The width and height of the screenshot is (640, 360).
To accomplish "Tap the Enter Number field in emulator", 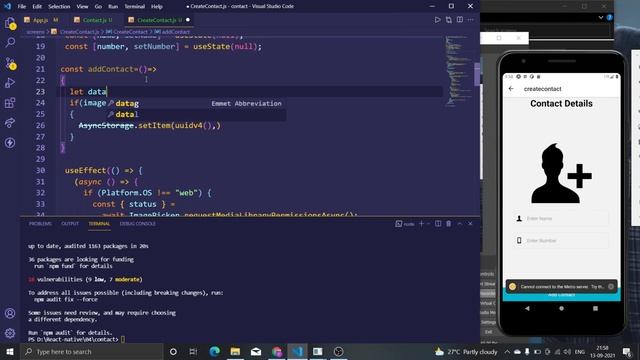I will pos(561,240).
